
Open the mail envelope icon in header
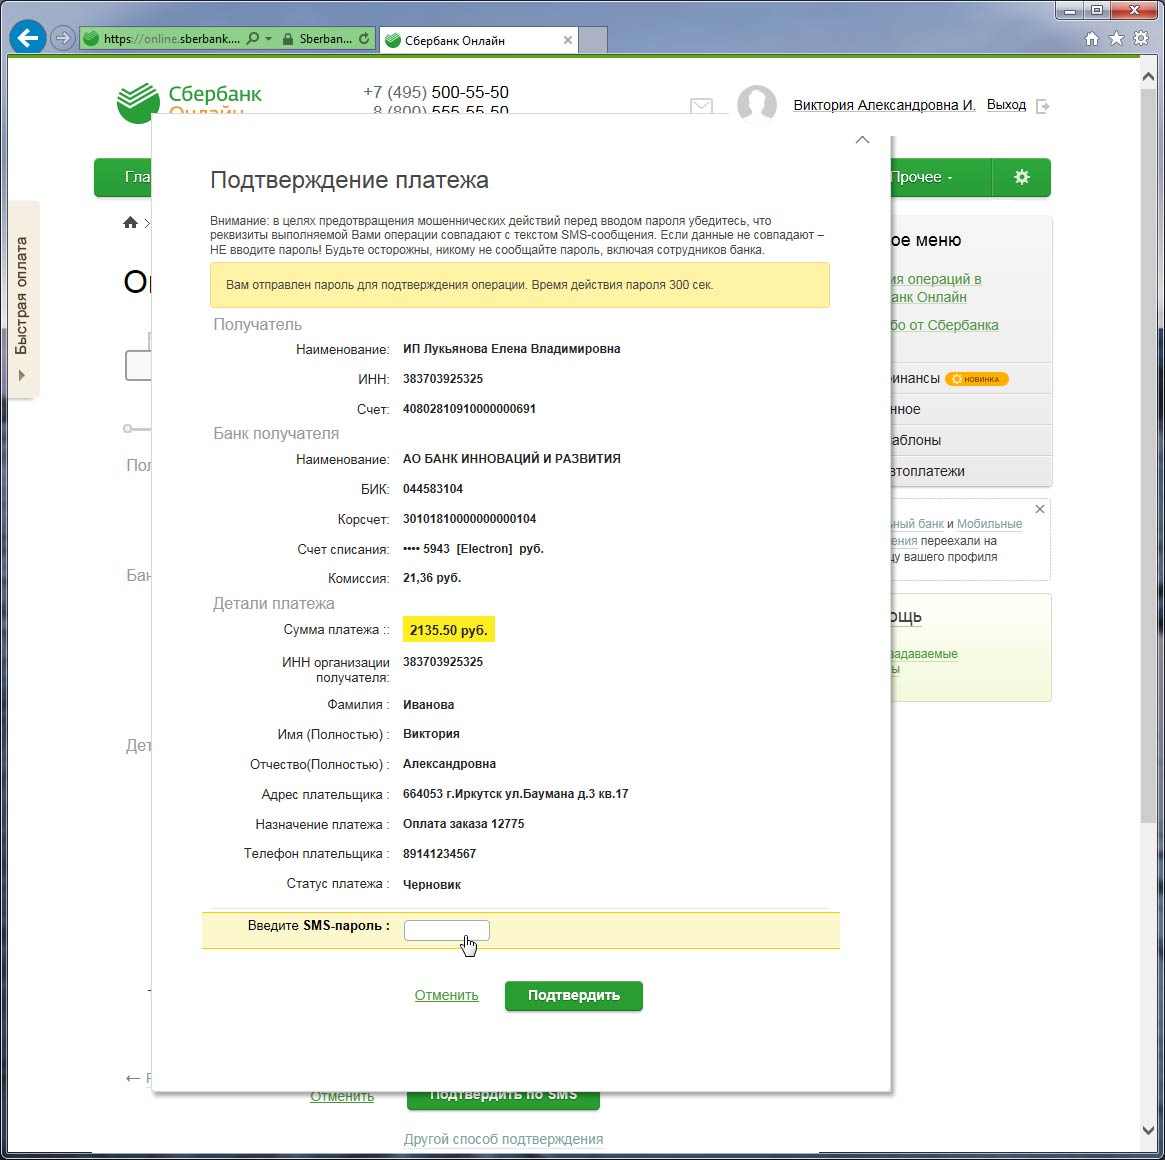(701, 106)
